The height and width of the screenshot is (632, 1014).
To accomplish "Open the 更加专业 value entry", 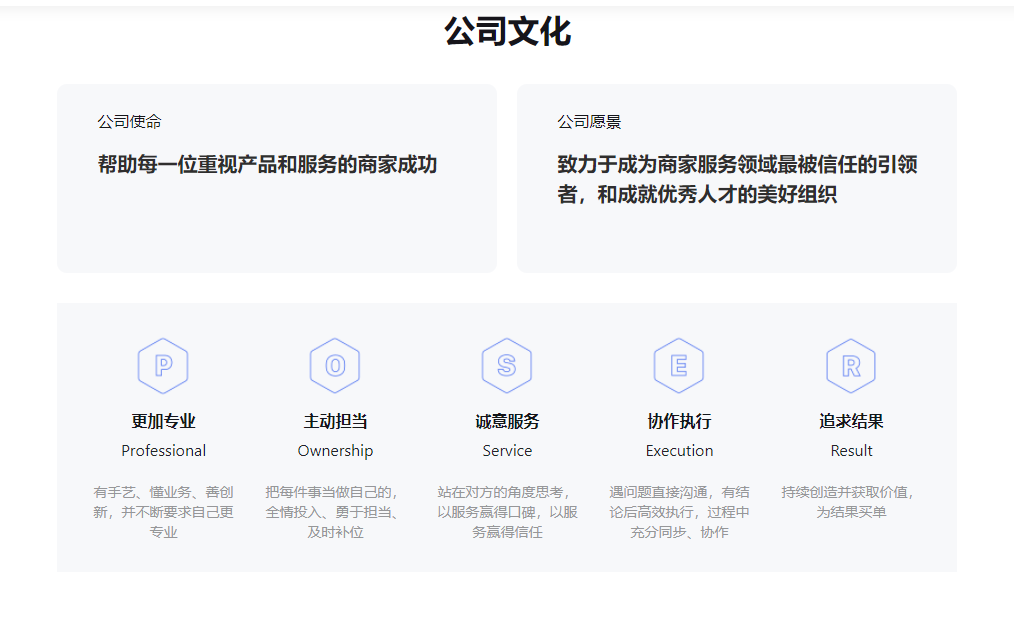I will [163, 420].
